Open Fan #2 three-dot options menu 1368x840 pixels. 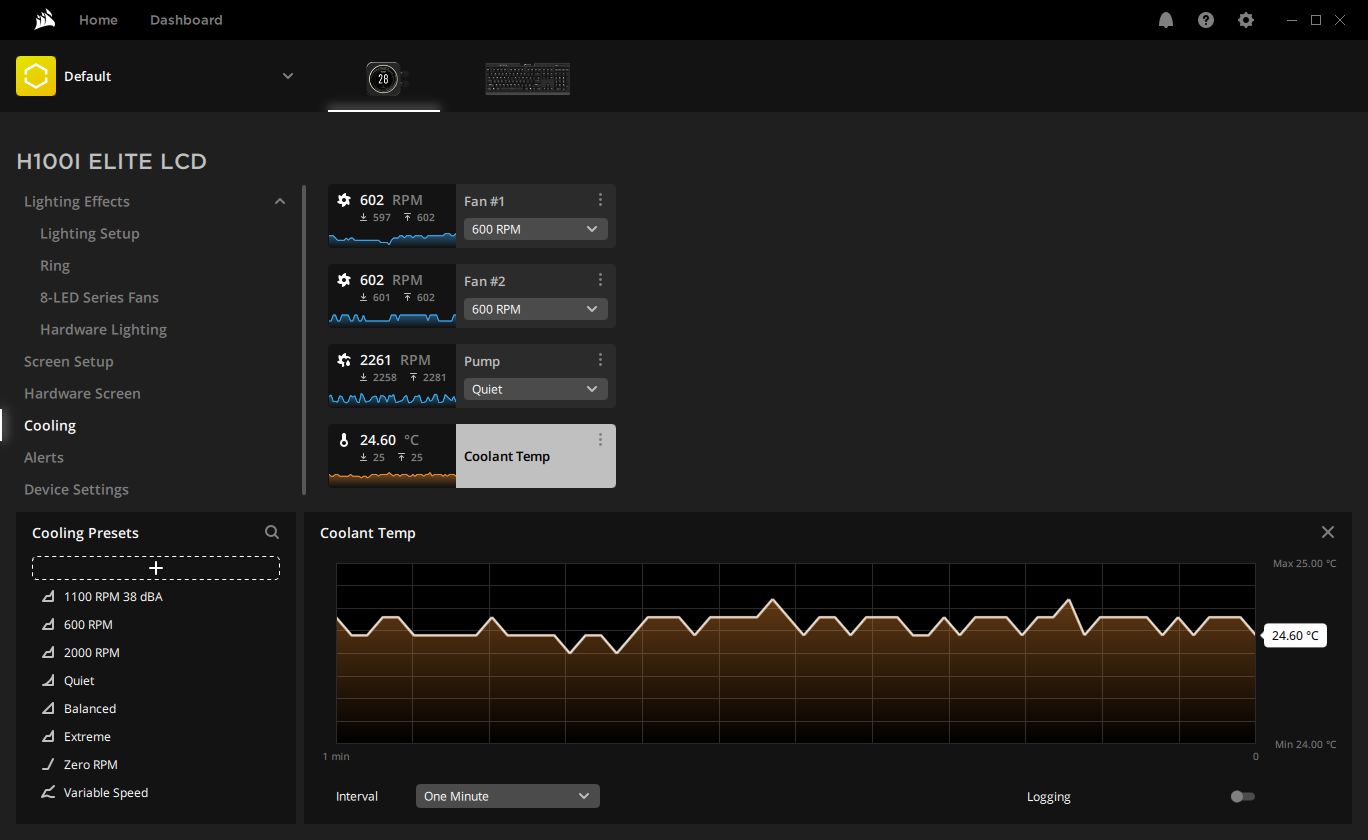[600, 280]
